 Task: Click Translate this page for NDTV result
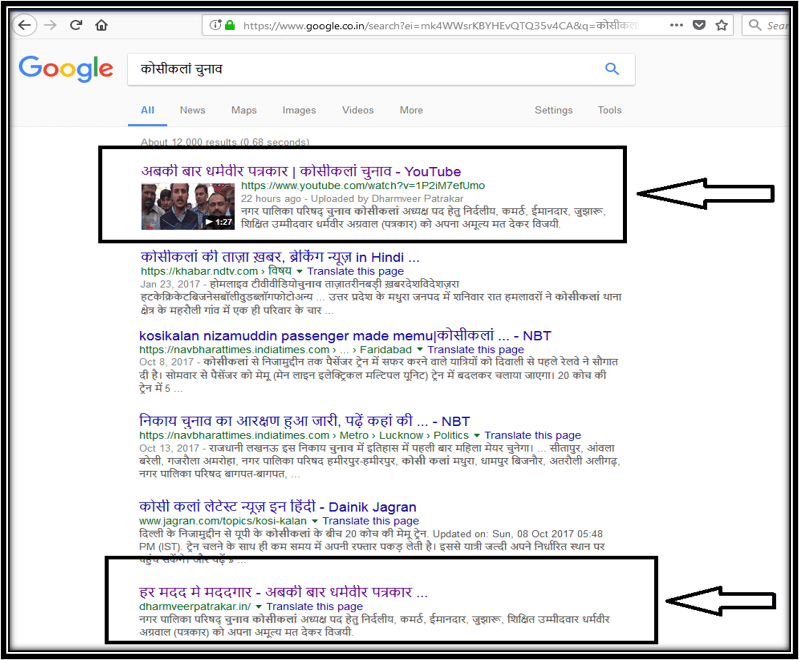(x=355, y=271)
